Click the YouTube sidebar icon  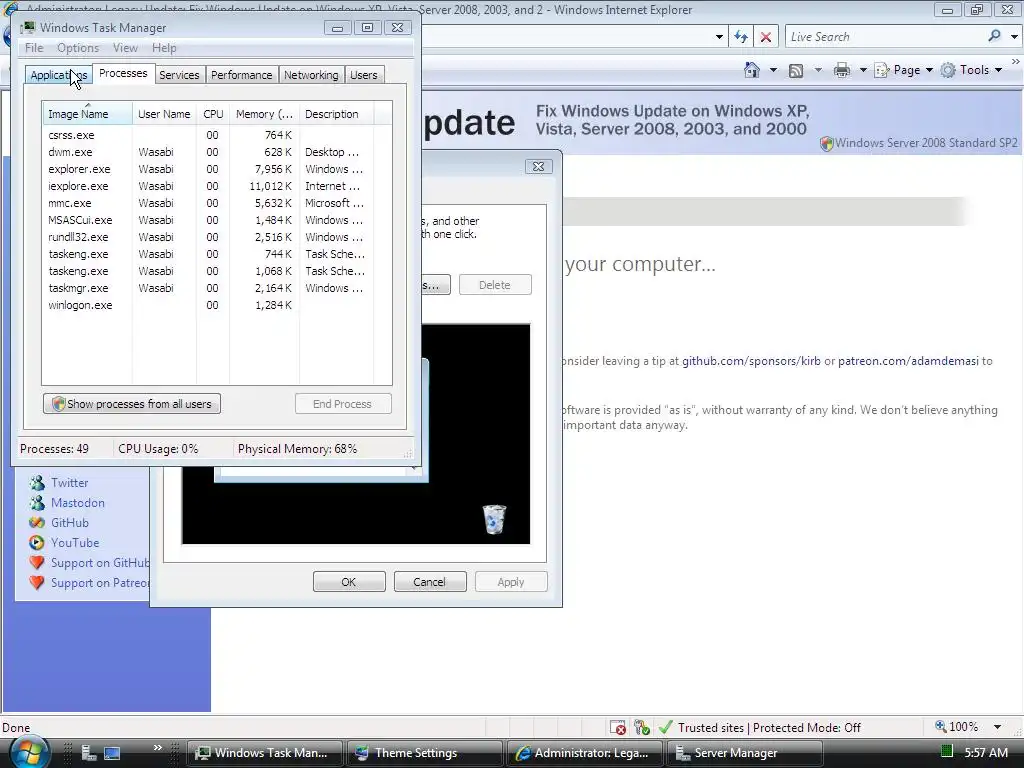[37, 543]
